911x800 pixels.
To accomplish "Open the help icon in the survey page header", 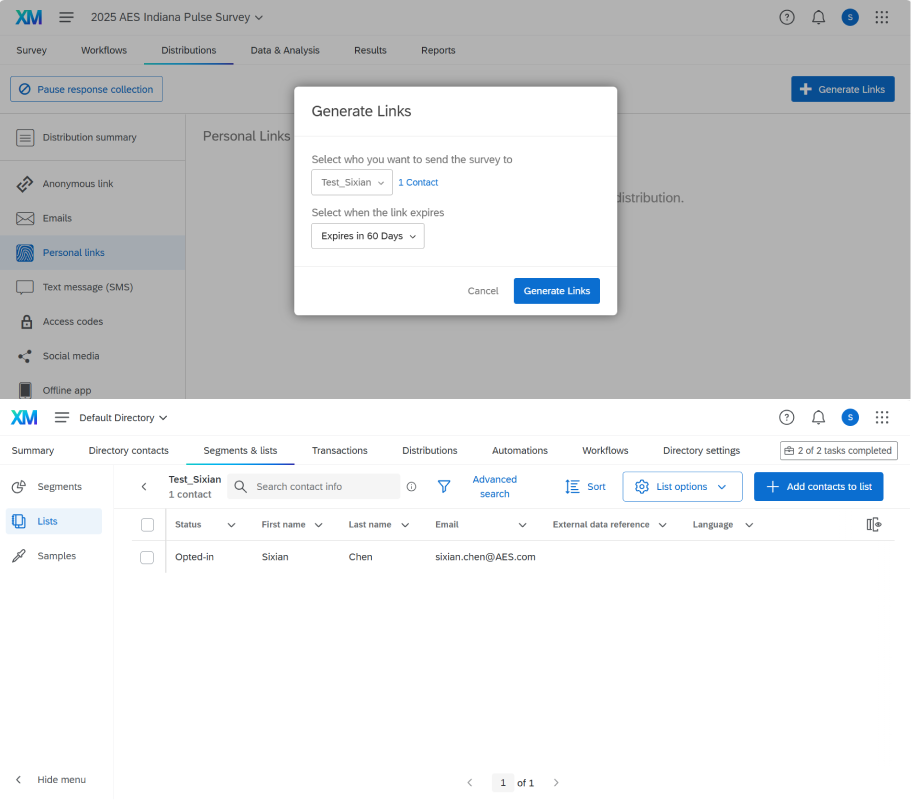I will (787, 17).
